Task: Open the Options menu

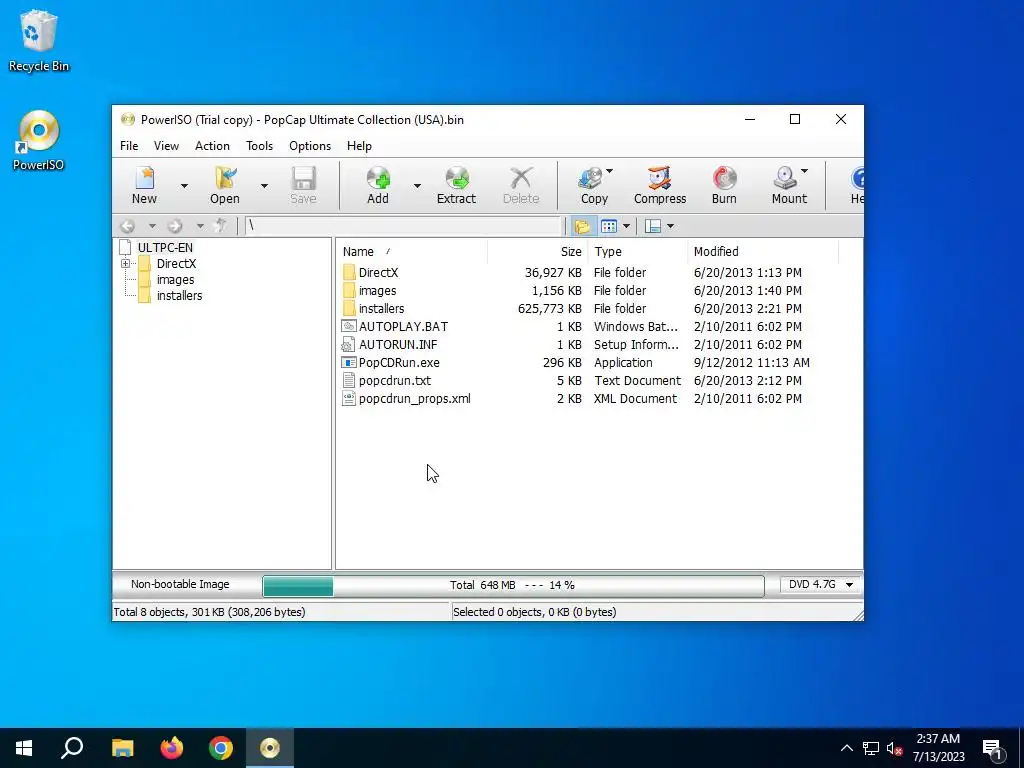Action: [310, 146]
